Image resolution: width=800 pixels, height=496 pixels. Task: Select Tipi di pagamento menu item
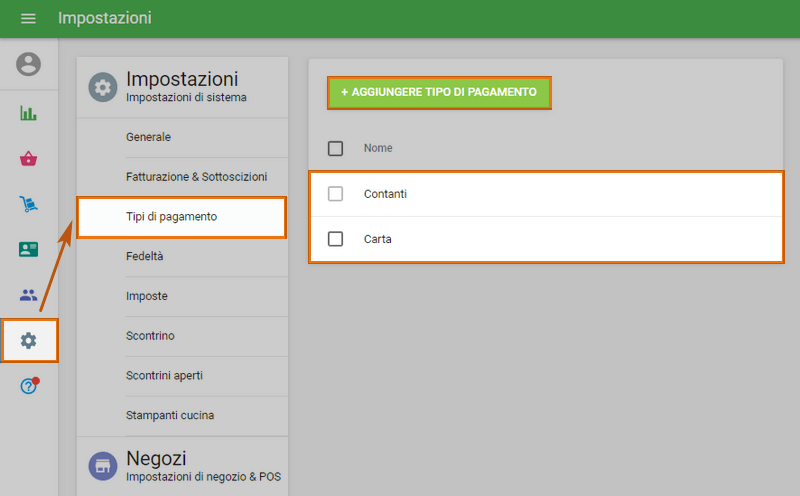[x=181, y=217]
